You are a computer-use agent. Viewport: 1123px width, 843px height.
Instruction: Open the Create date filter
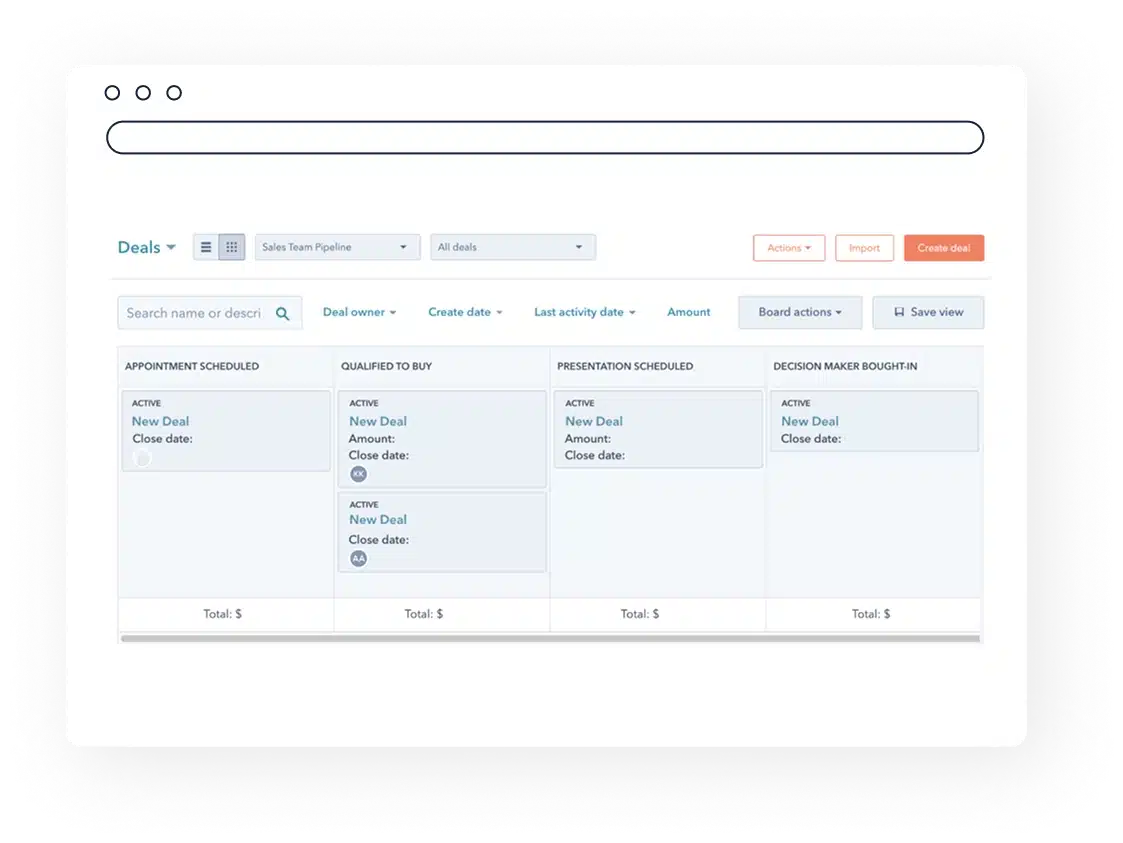[x=465, y=312]
